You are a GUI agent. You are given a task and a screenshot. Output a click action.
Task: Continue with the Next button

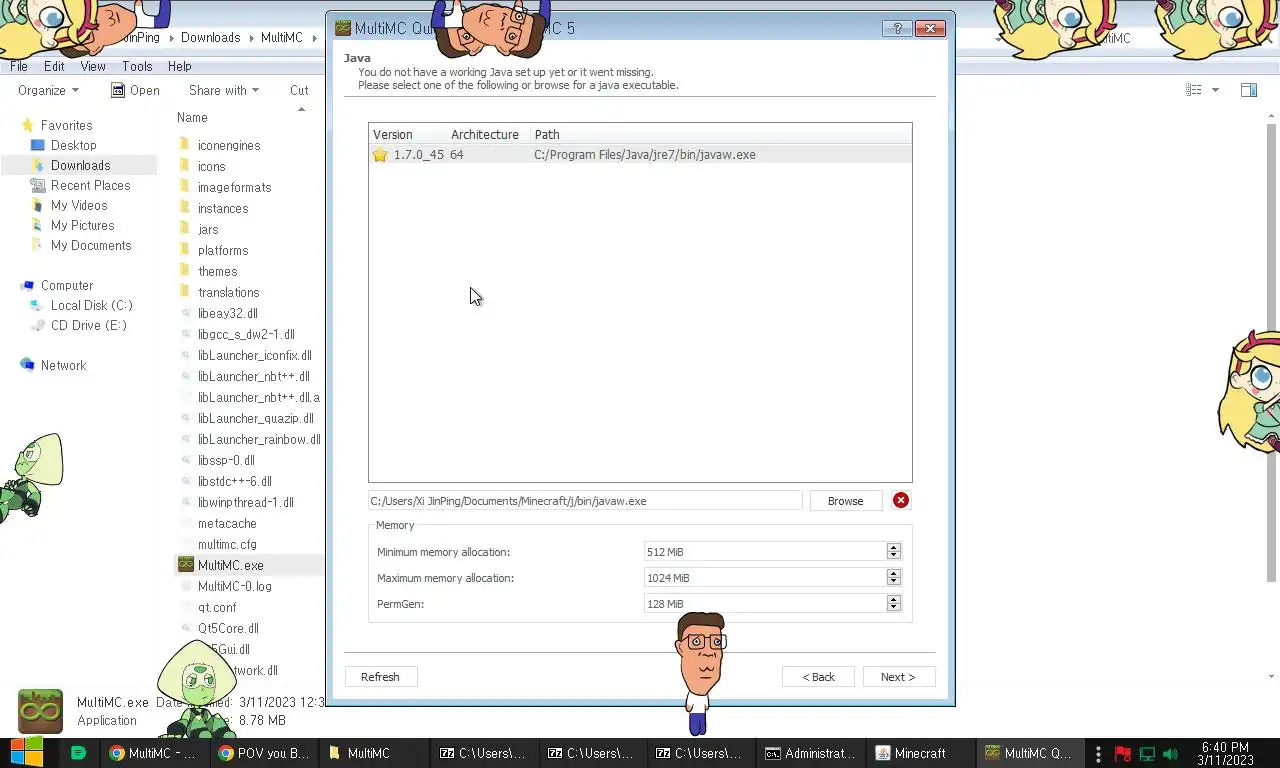[x=898, y=677]
